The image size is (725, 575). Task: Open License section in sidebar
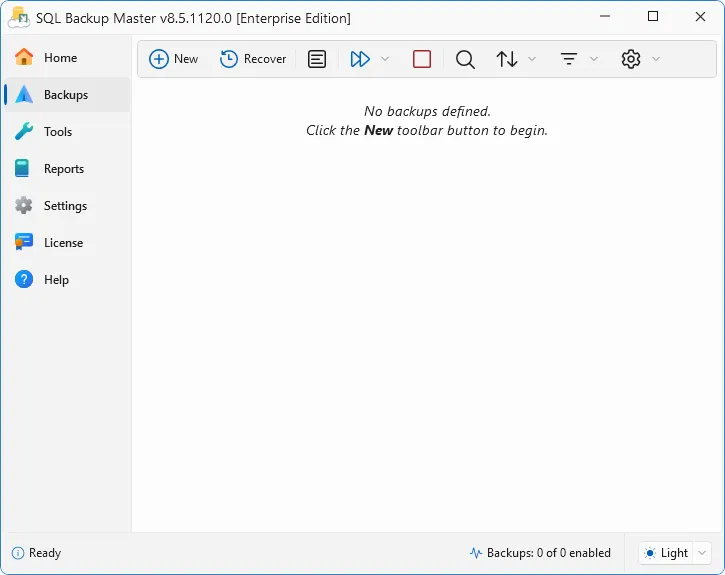click(x=67, y=243)
